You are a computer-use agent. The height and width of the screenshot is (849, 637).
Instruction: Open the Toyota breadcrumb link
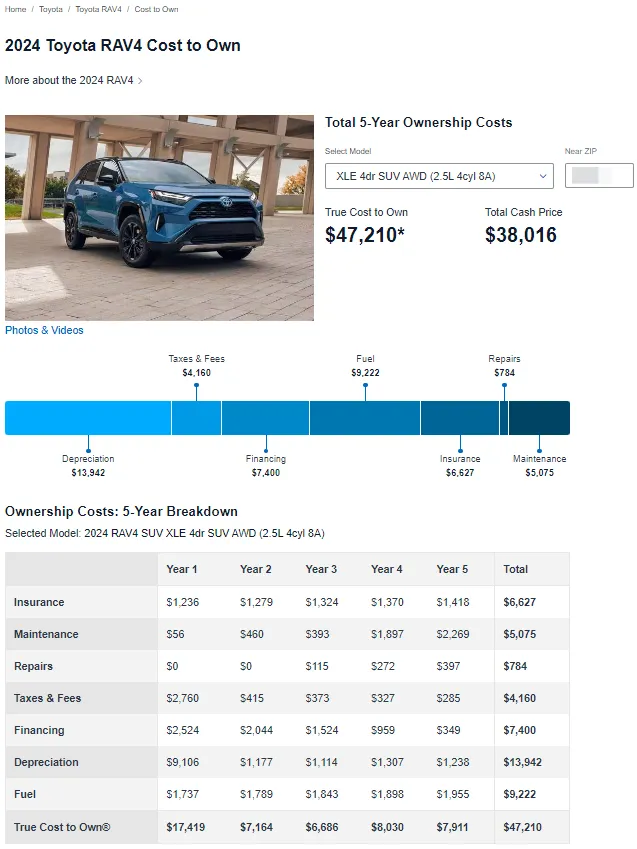click(x=51, y=9)
